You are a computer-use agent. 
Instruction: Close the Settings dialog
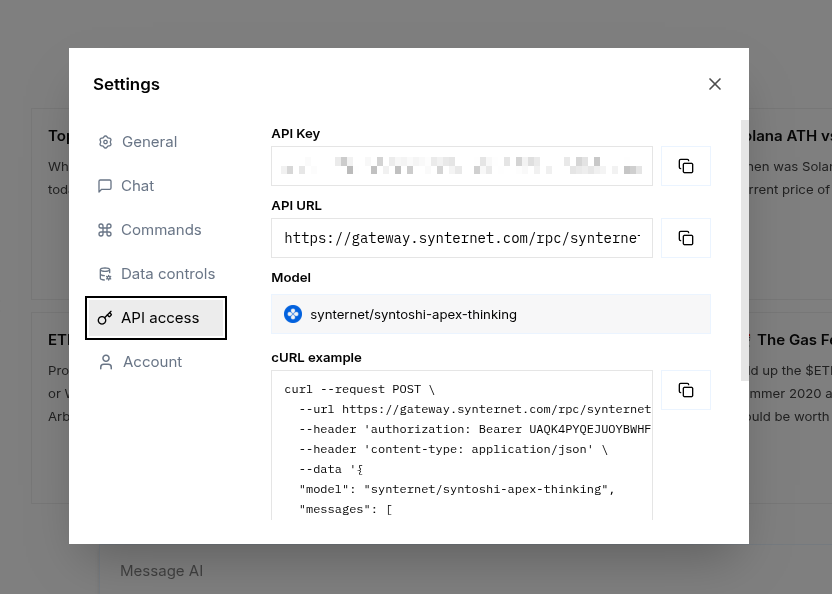click(x=715, y=84)
